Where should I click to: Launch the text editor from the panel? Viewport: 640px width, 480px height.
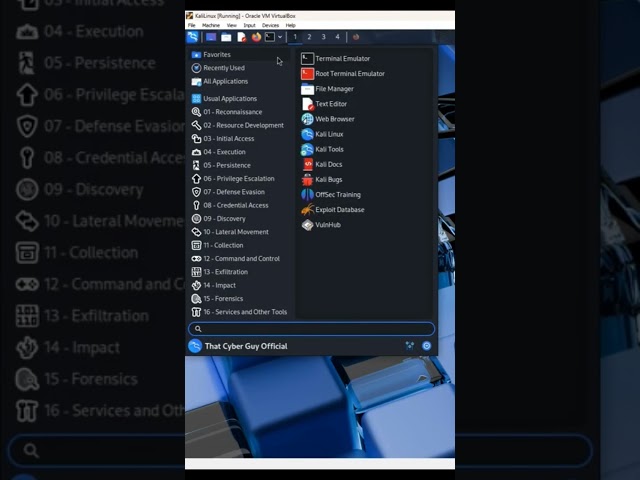click(x=241, y=38)
